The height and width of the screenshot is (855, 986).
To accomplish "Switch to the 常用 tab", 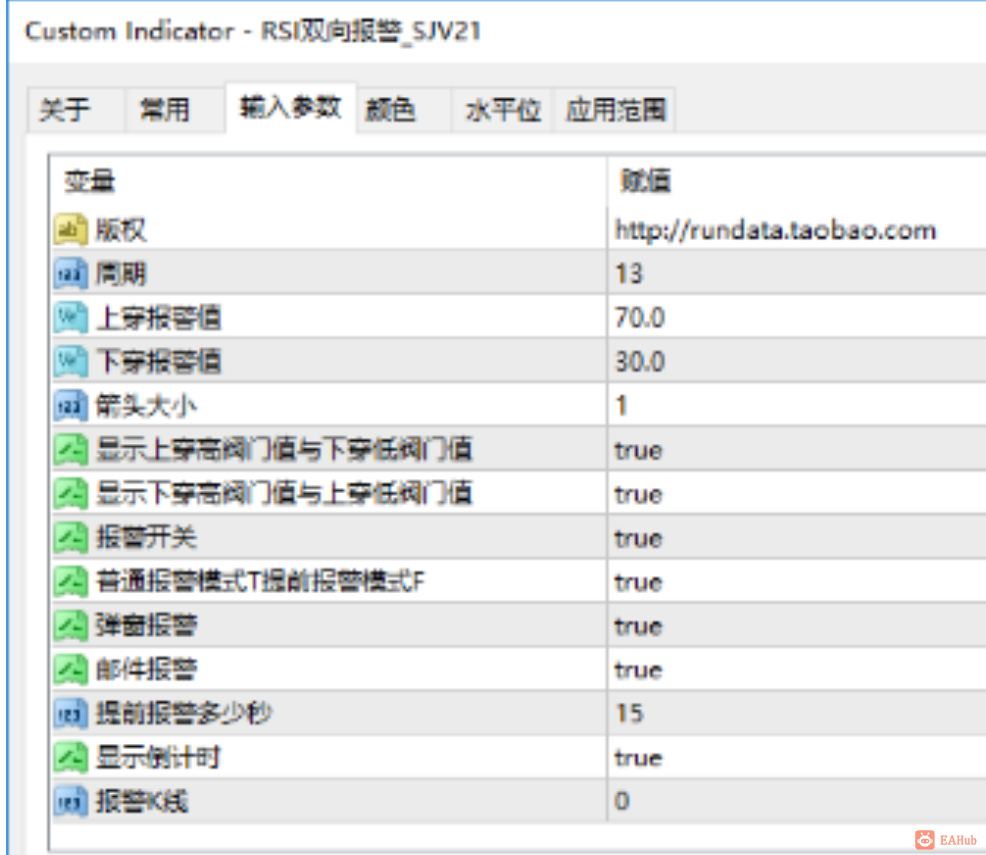I will tap(174, 110).
